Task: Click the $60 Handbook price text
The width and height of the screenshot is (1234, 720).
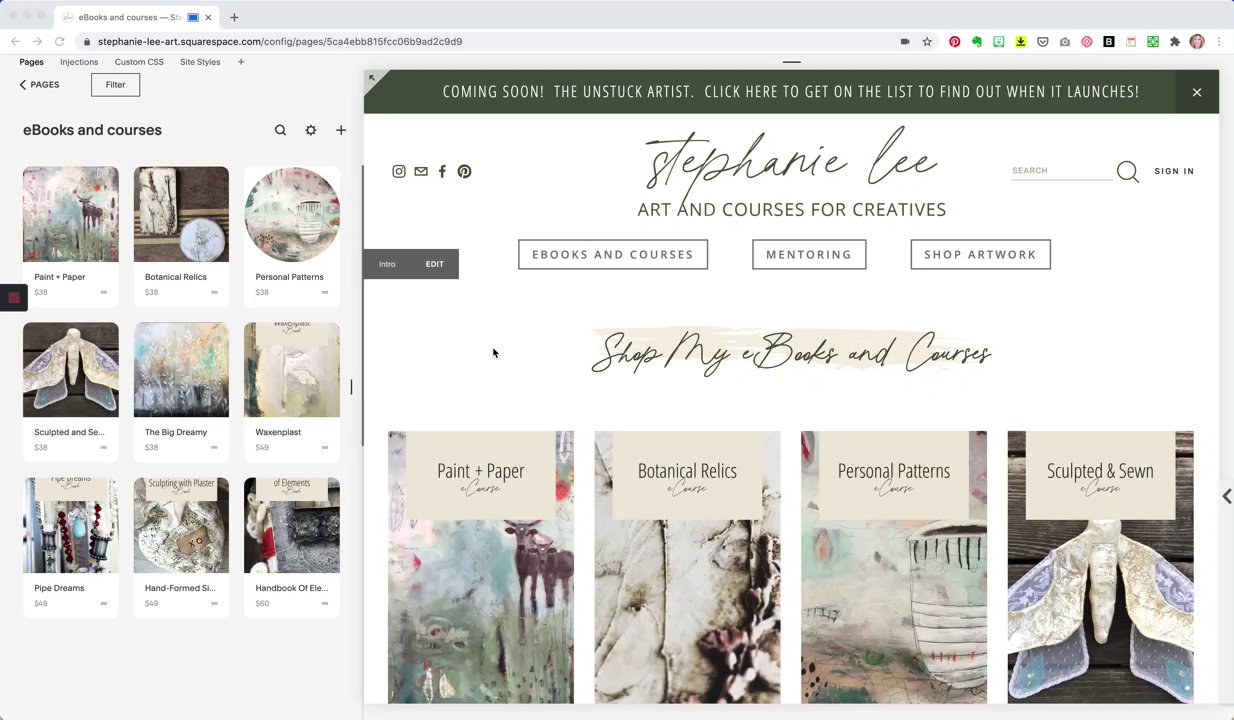Action: [x=262, y=604]
